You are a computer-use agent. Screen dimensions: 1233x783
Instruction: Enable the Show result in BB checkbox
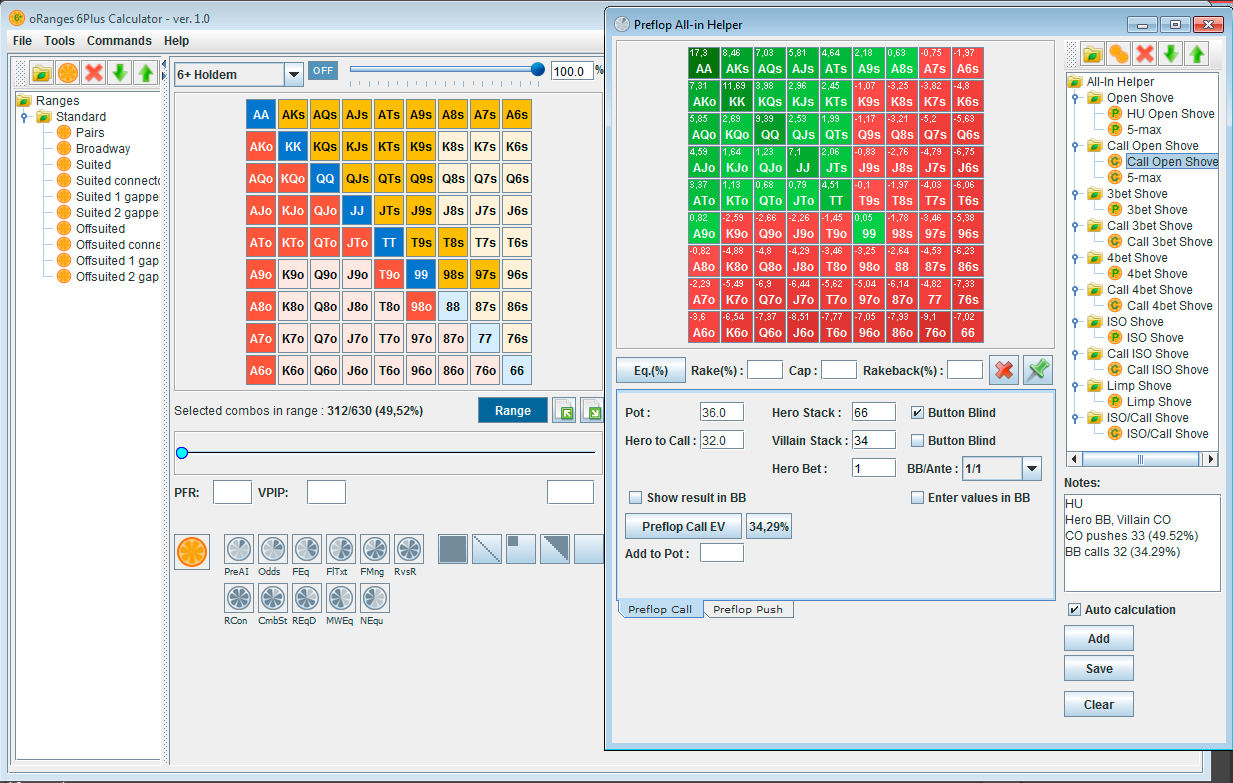coord(636,497)
